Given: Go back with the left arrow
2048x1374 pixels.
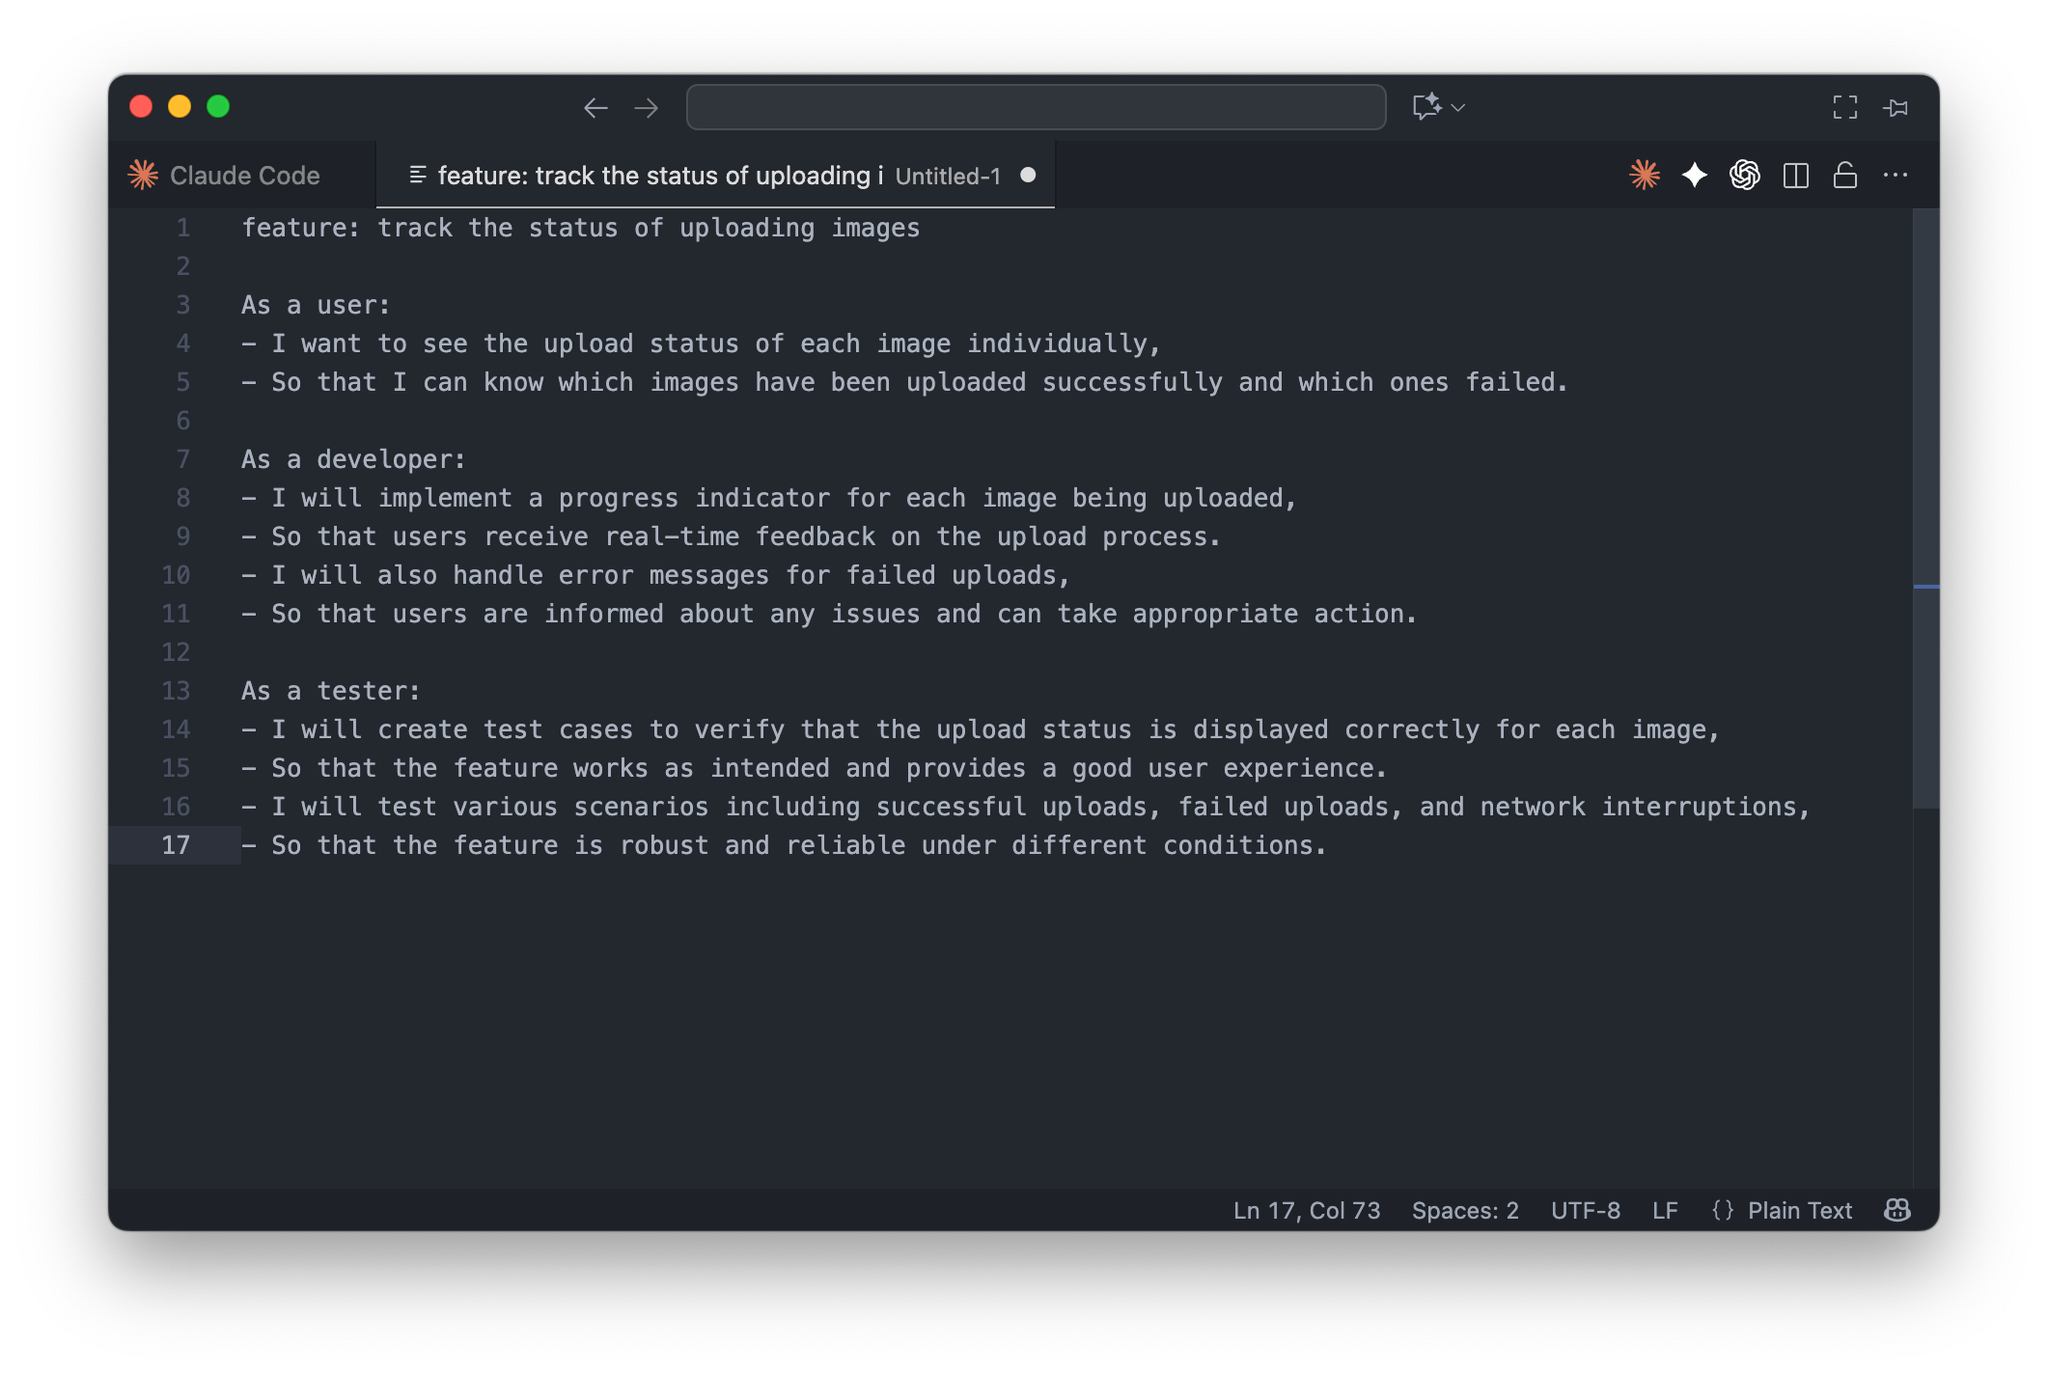Looking at the screenshot, I should click(596, 107).
